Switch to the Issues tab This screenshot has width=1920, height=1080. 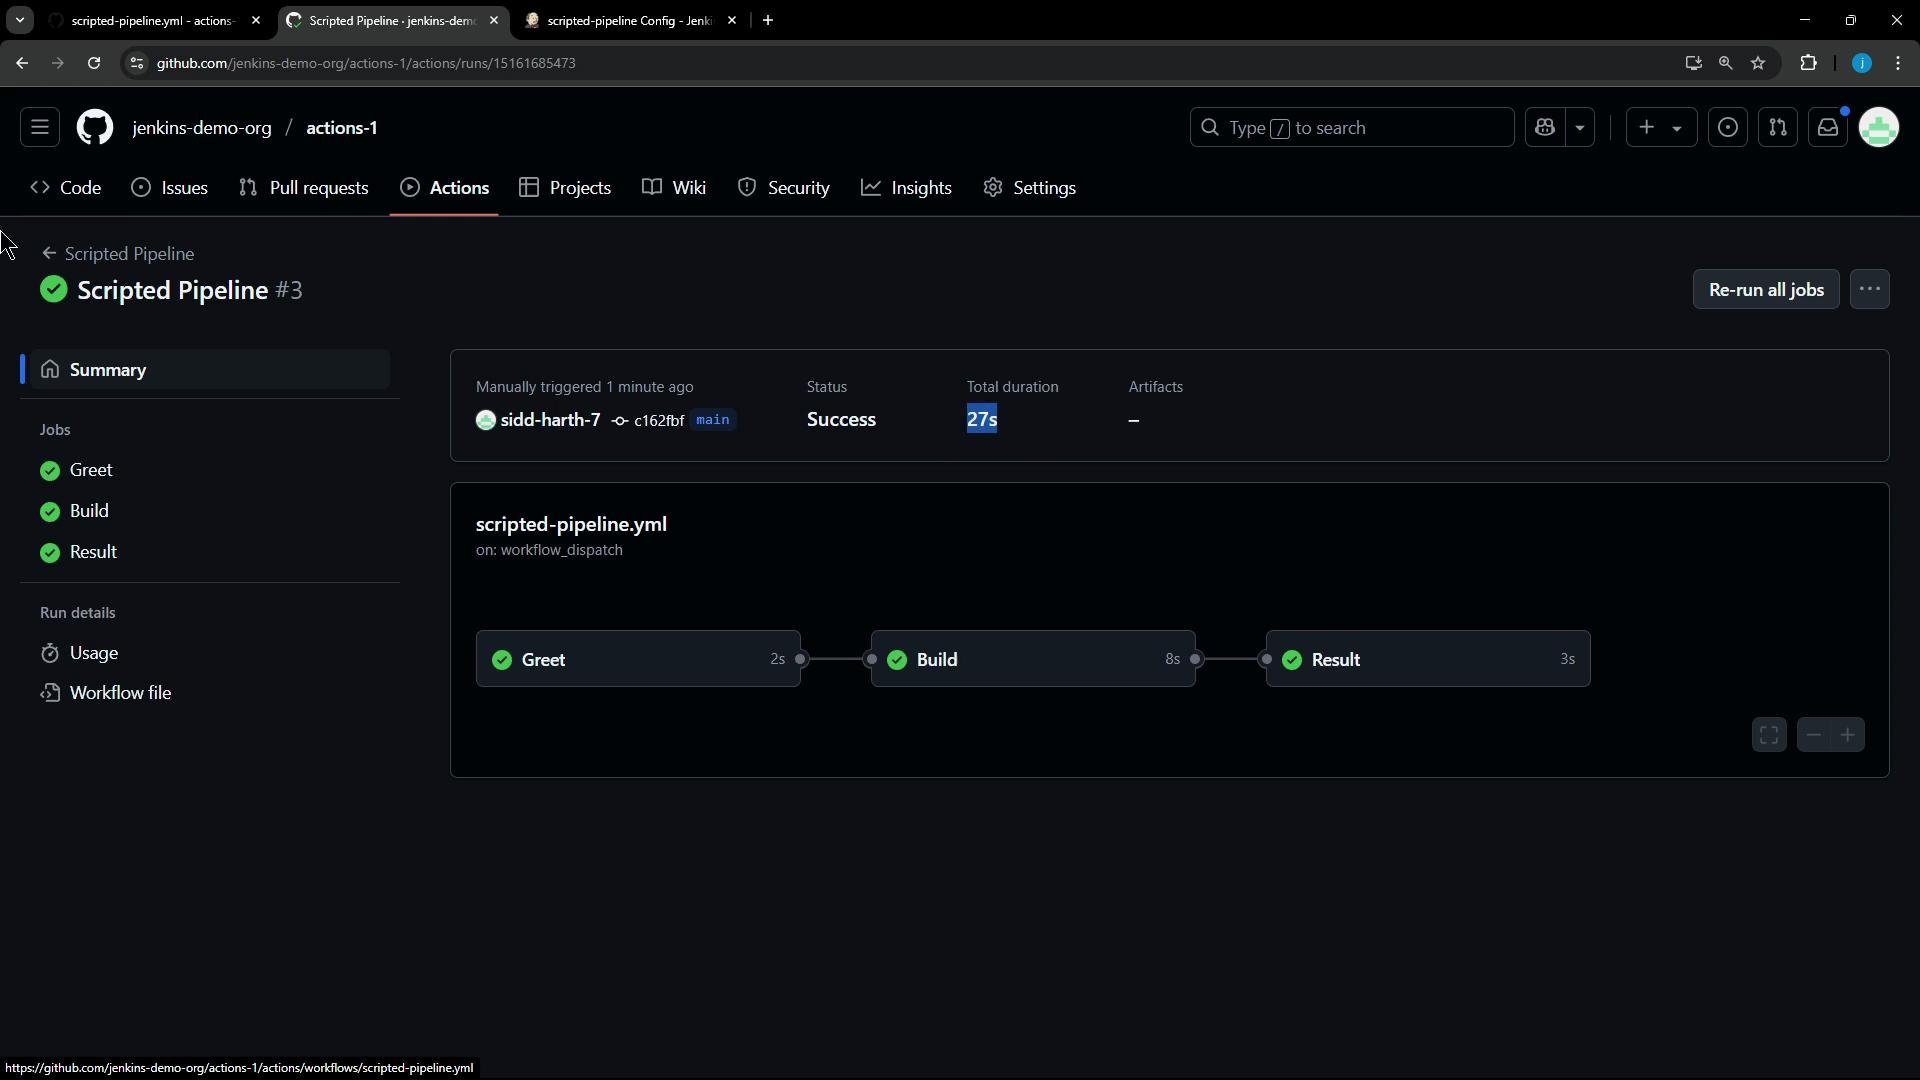[170, 188]
